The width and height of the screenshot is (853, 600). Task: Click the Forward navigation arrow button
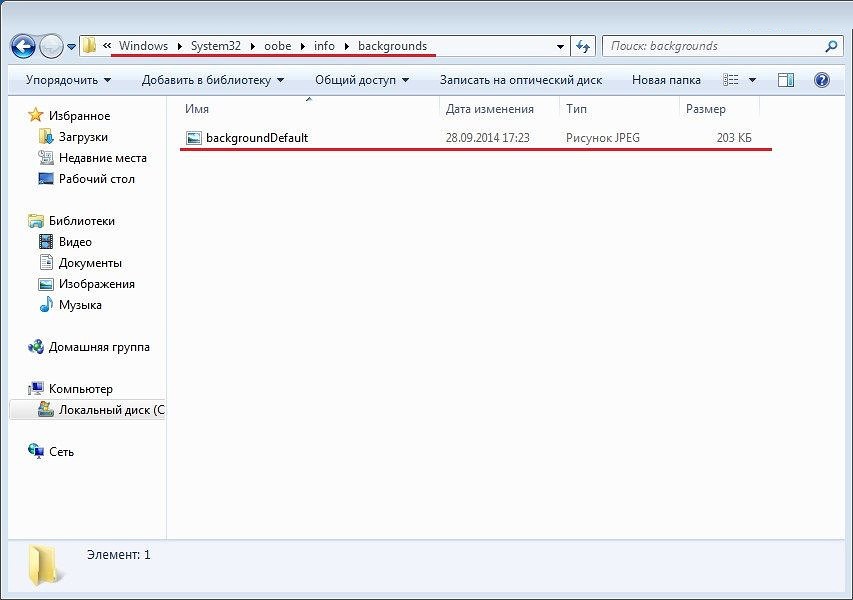[52, 47]
